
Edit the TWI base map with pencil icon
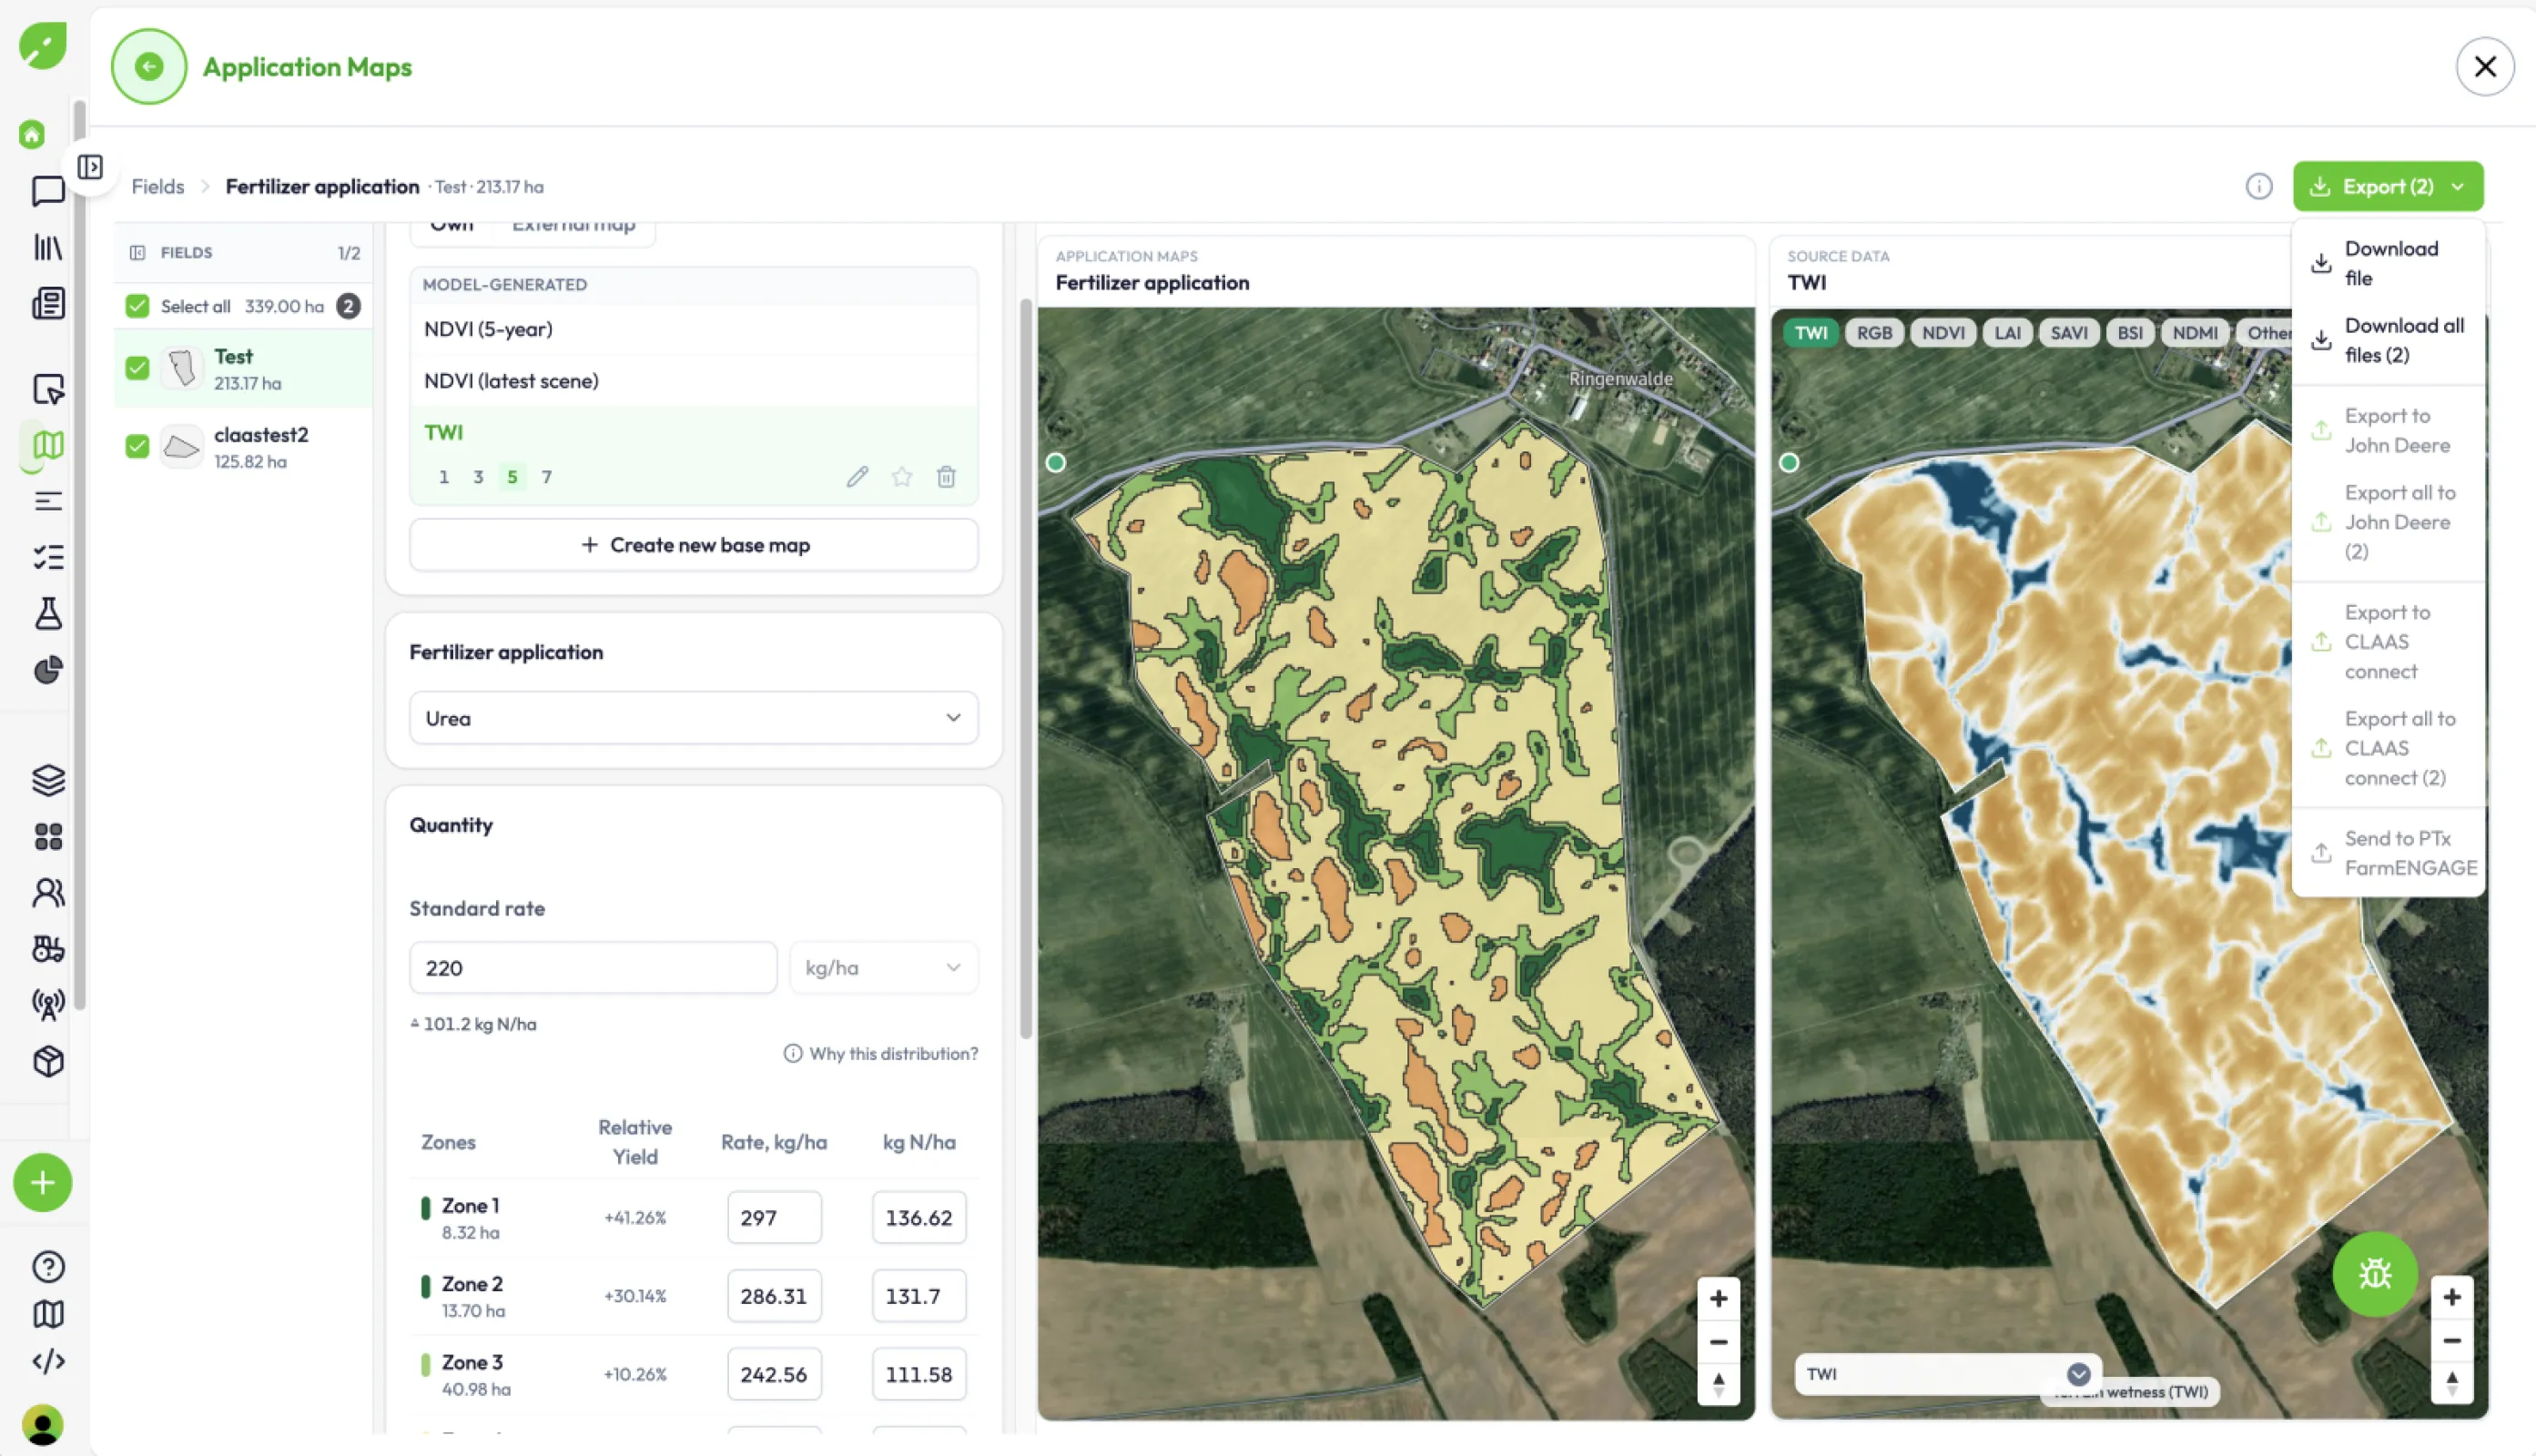coord(857,477)
